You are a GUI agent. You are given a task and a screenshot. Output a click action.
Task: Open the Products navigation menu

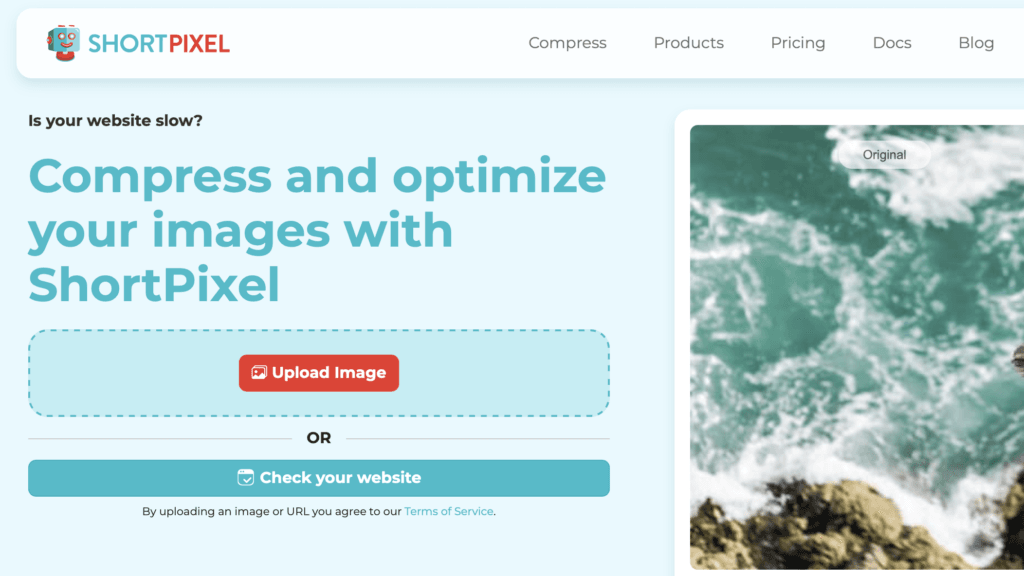688,43
